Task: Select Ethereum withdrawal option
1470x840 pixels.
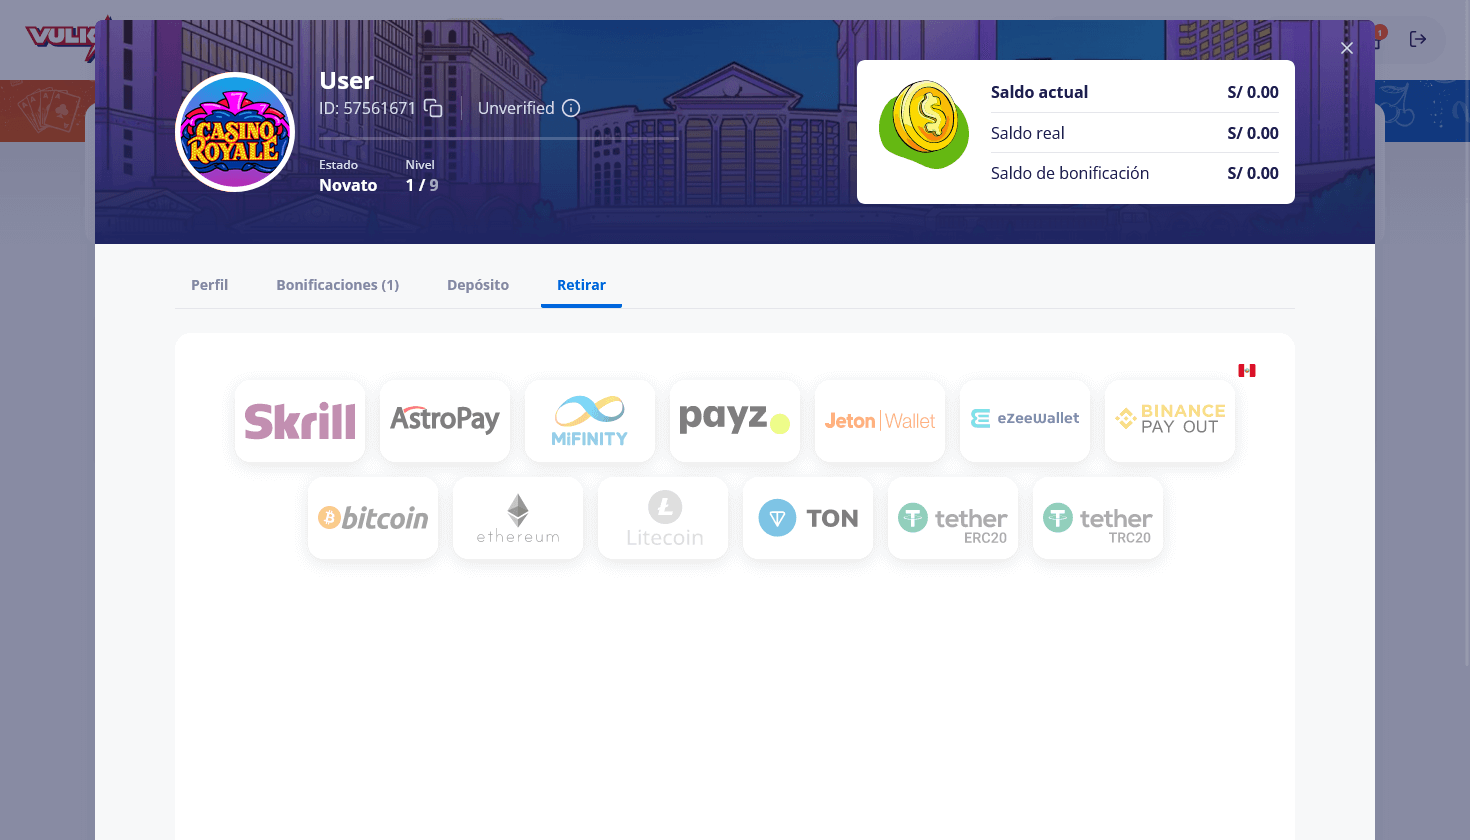Action: 518,518
